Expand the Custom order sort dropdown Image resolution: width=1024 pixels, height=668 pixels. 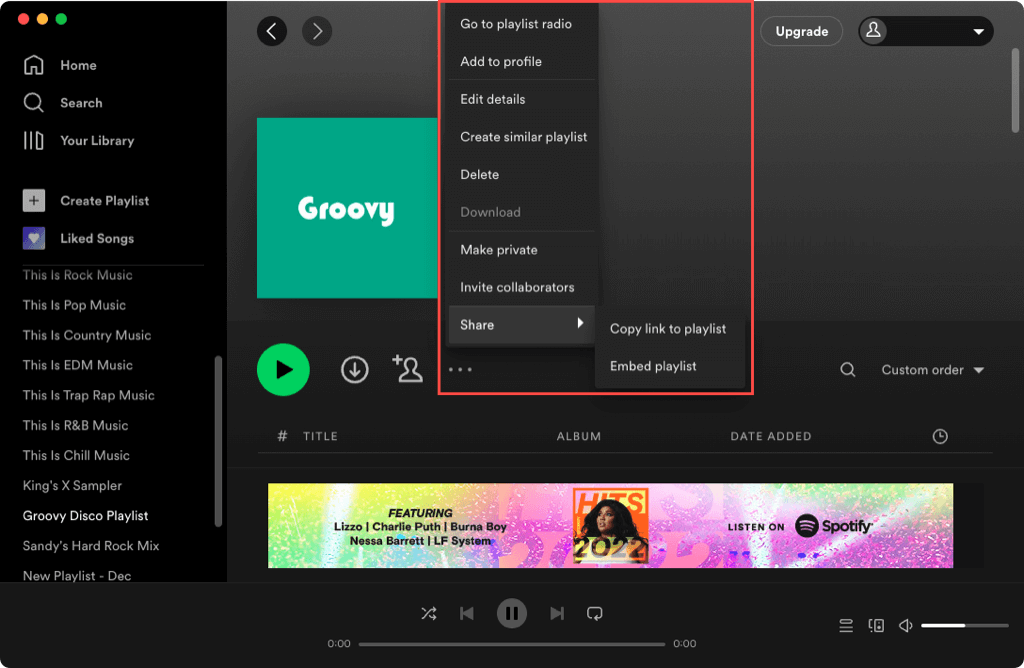click(x=932, y=370)
